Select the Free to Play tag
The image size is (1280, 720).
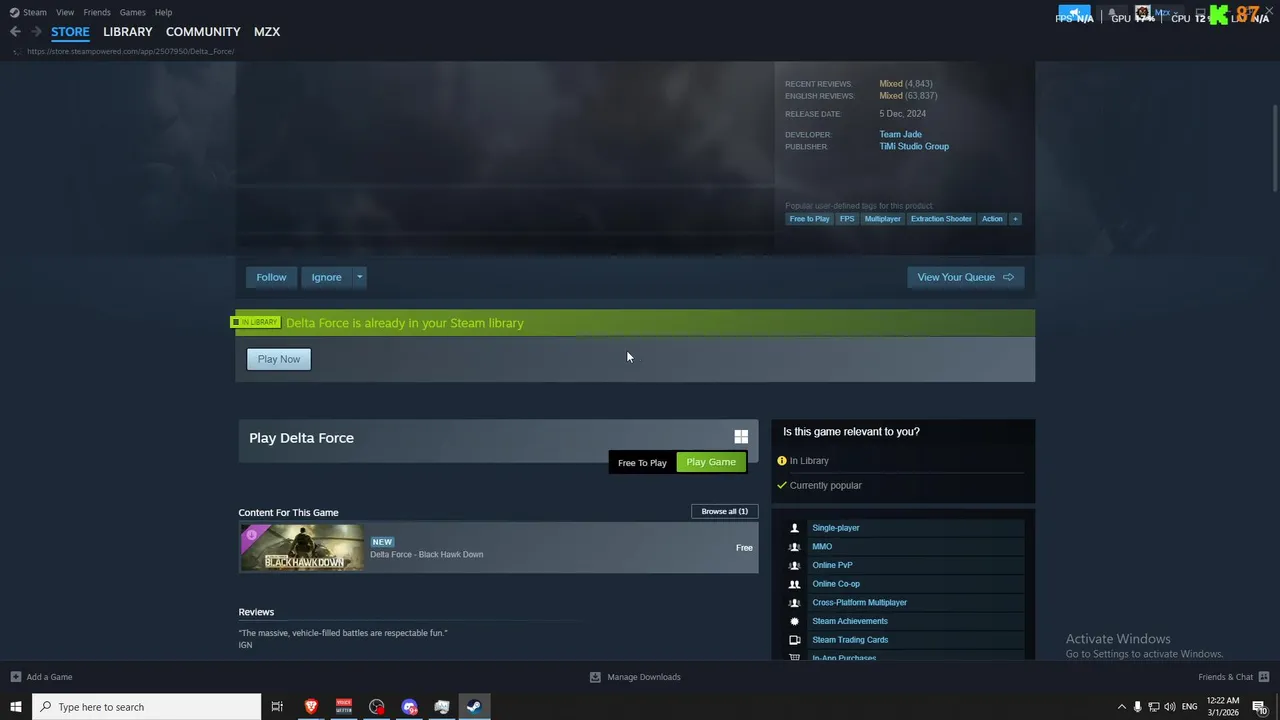coord(809,219)
